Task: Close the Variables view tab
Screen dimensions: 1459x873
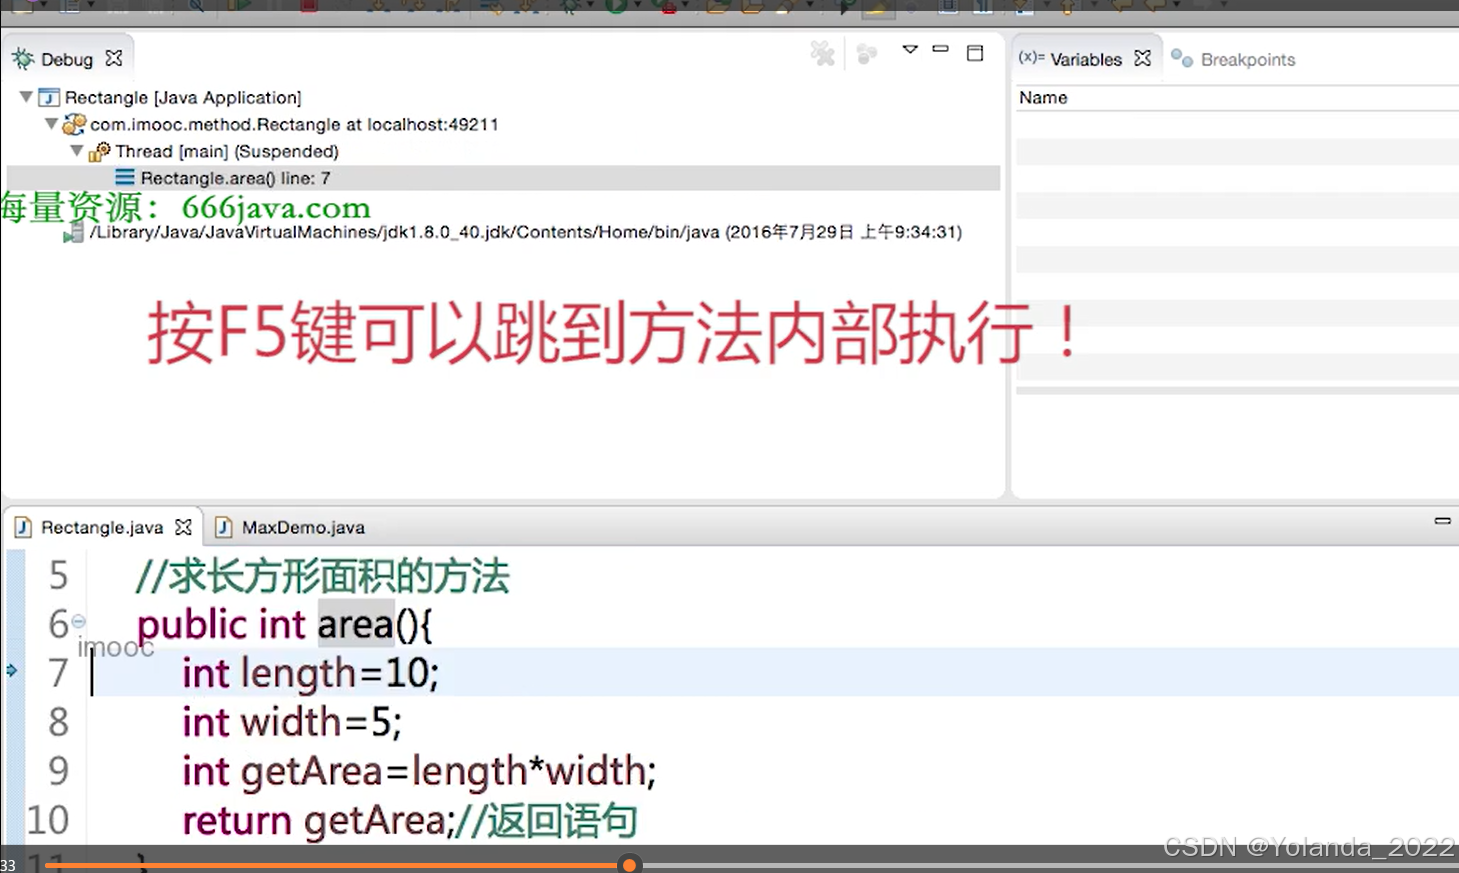Action: pos(1143,58)
